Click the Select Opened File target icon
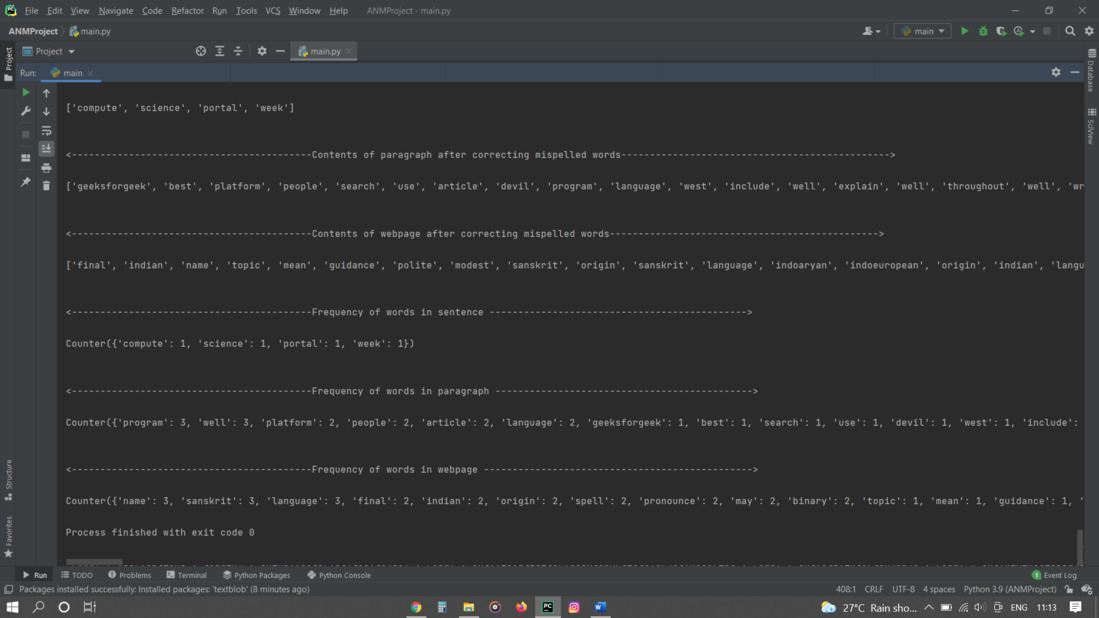The height and width of the screenshot is (618, 1099). coord(201,51)
